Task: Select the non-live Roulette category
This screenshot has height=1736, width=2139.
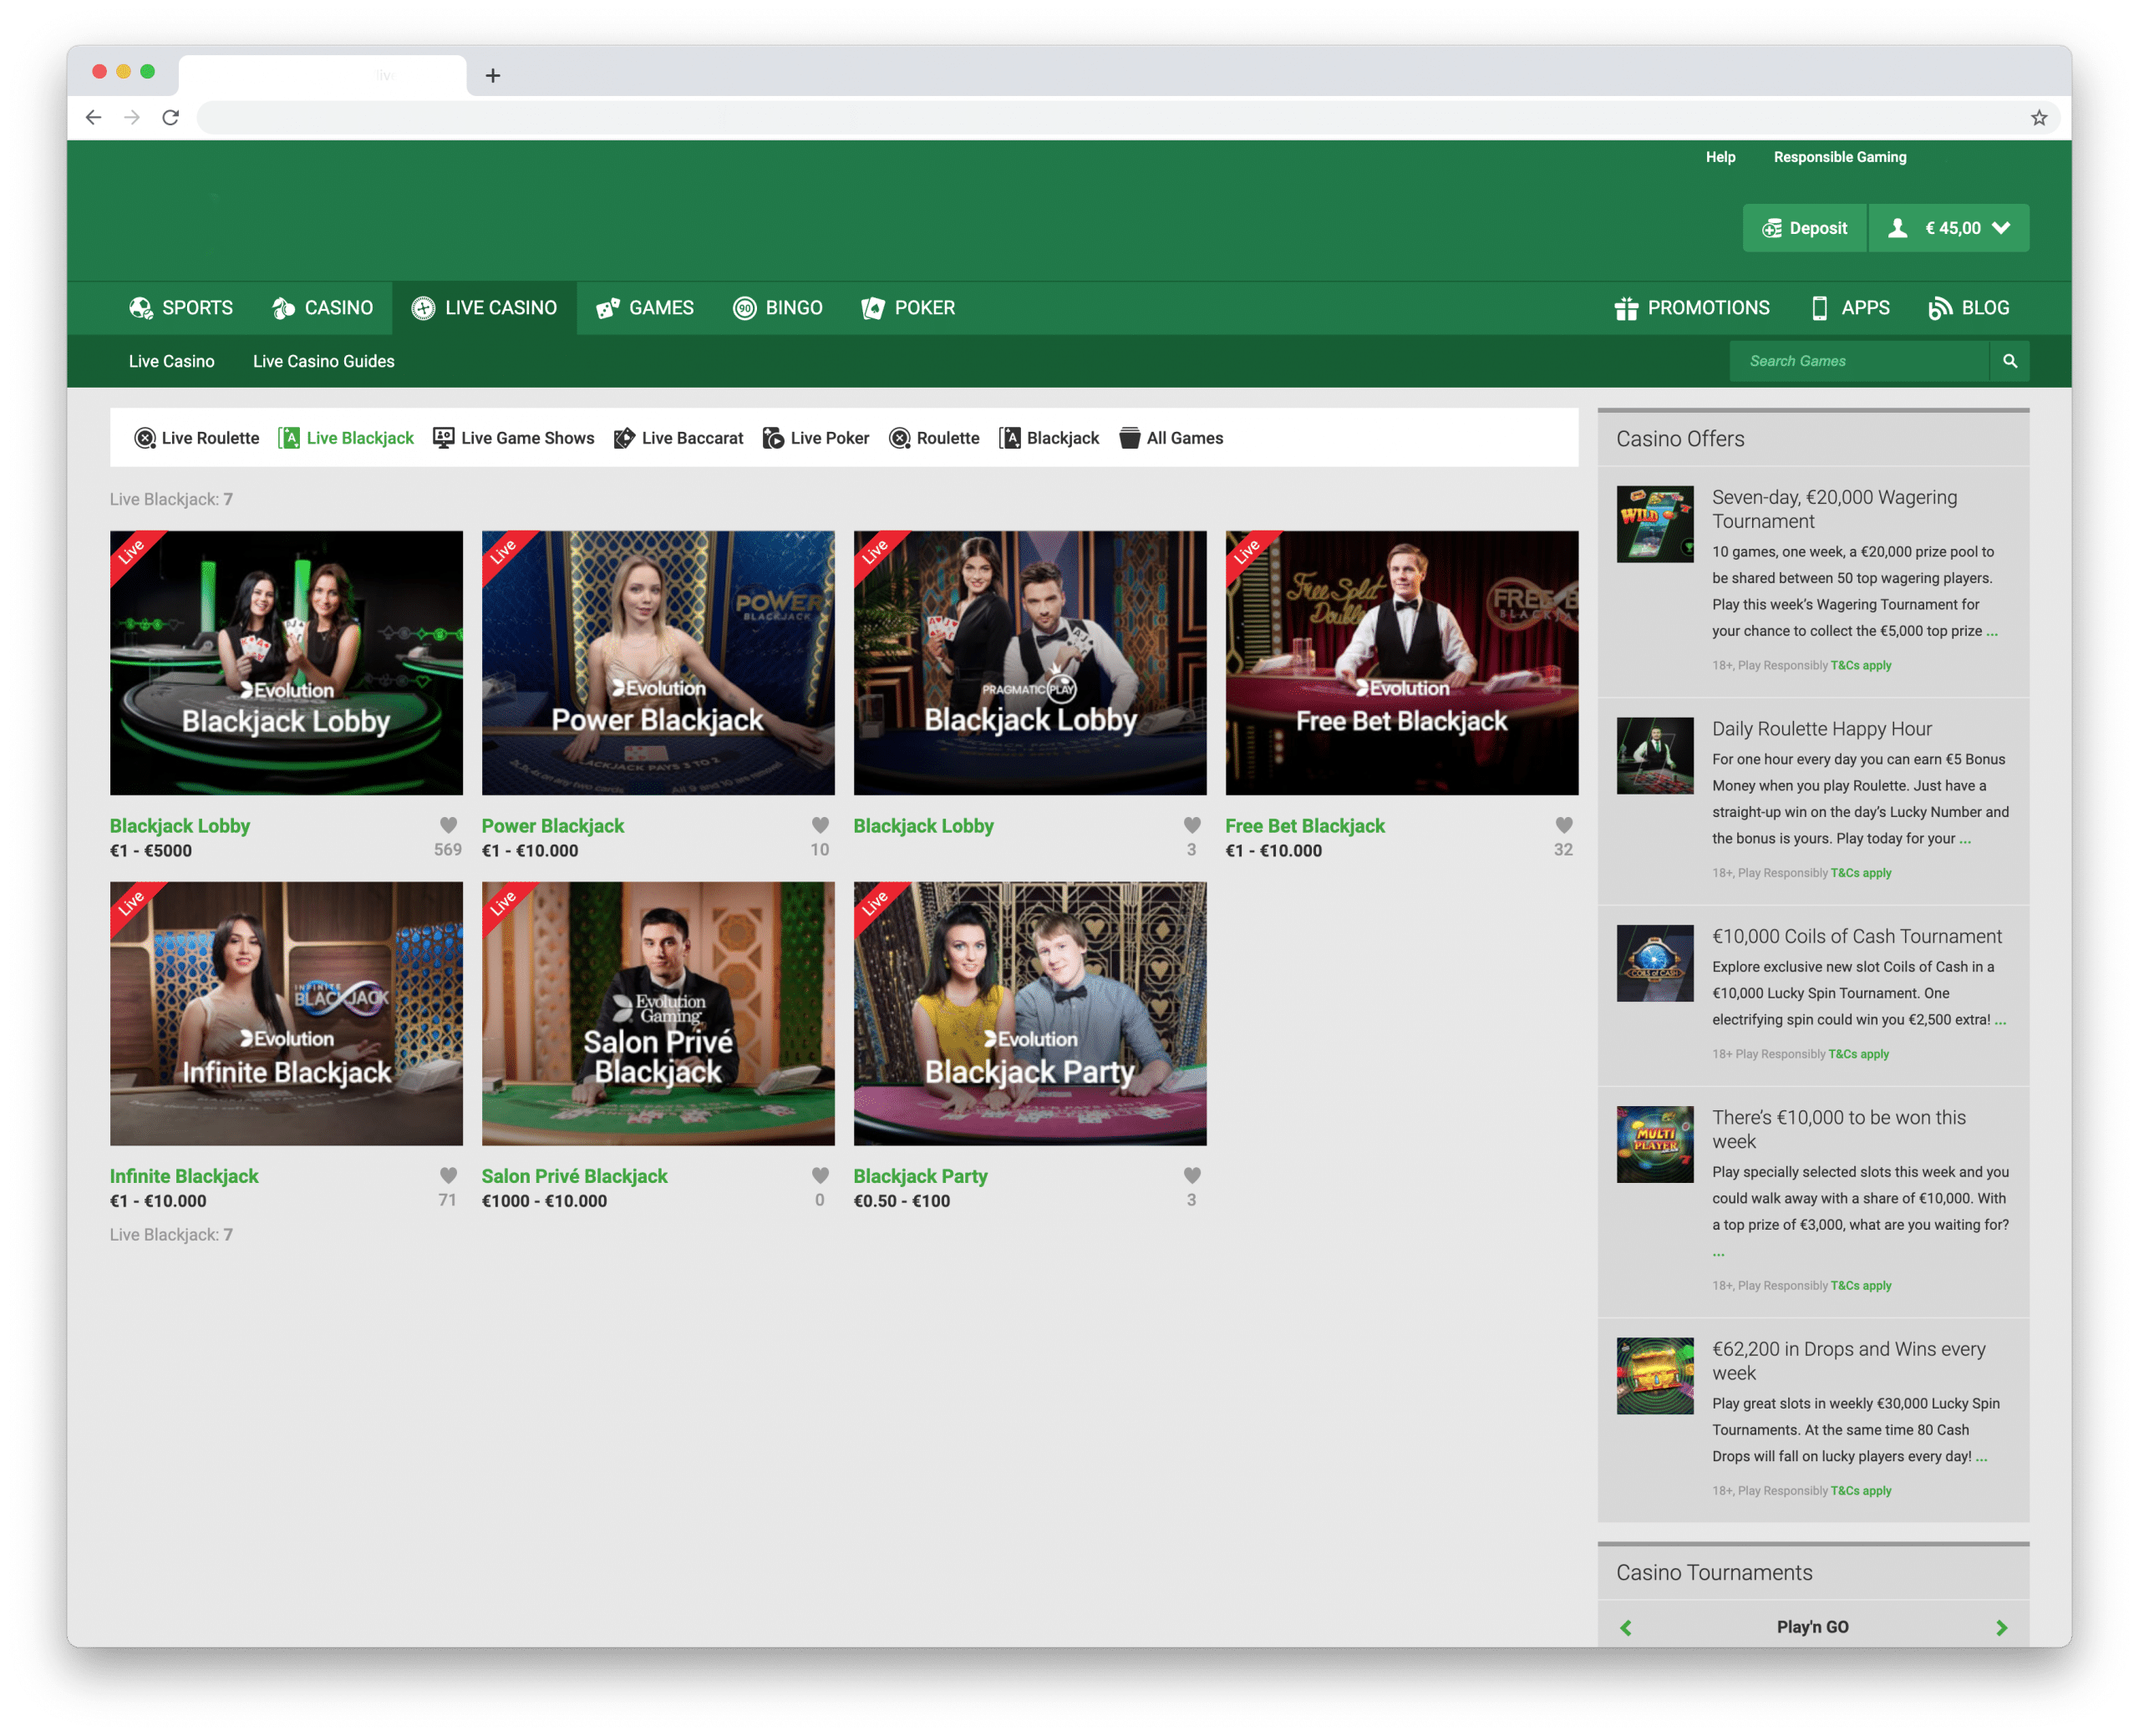Action: point(934,438)
